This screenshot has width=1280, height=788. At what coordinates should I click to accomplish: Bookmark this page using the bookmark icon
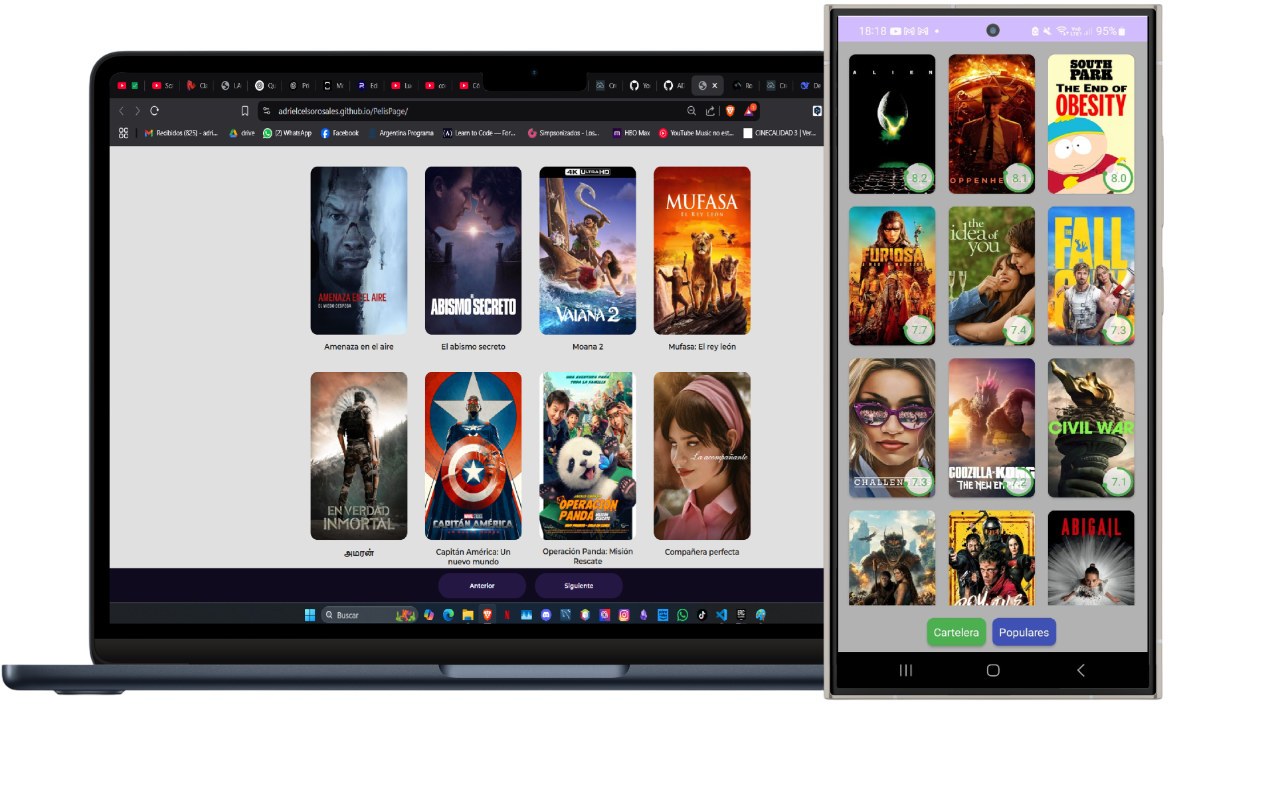click(245, 111)
